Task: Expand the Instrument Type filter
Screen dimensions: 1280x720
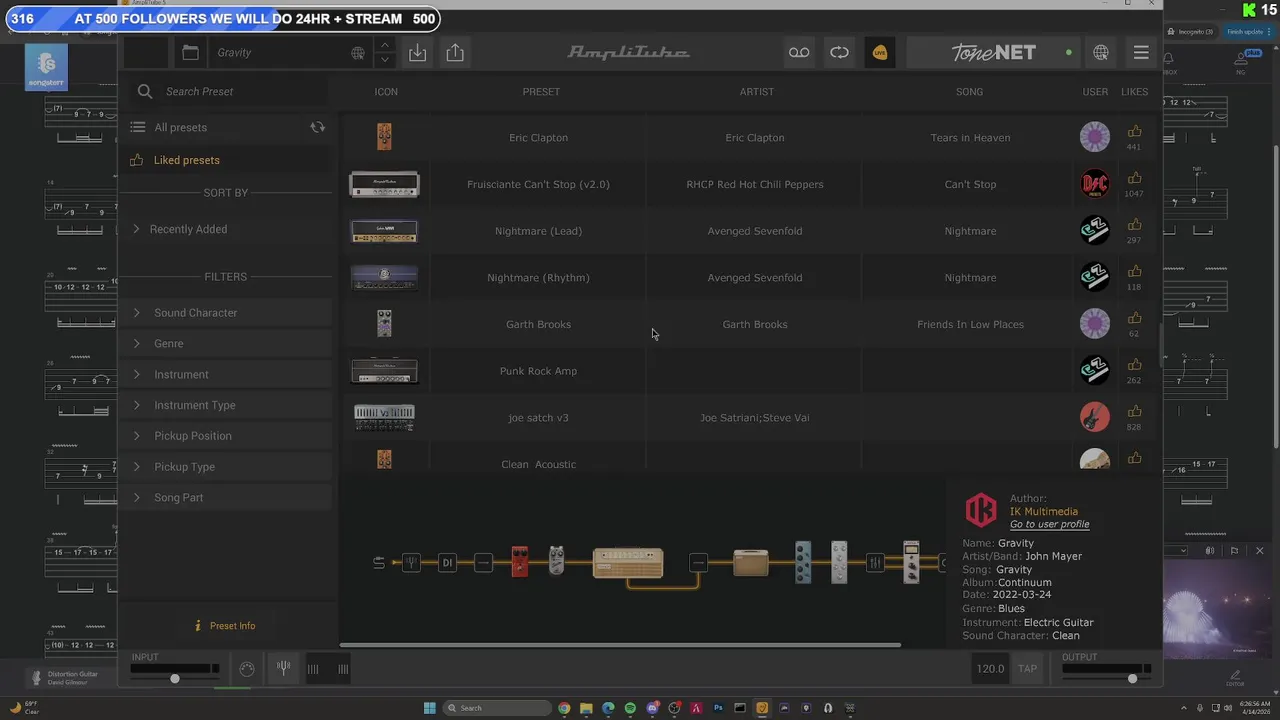Action: tap(228, 405)
